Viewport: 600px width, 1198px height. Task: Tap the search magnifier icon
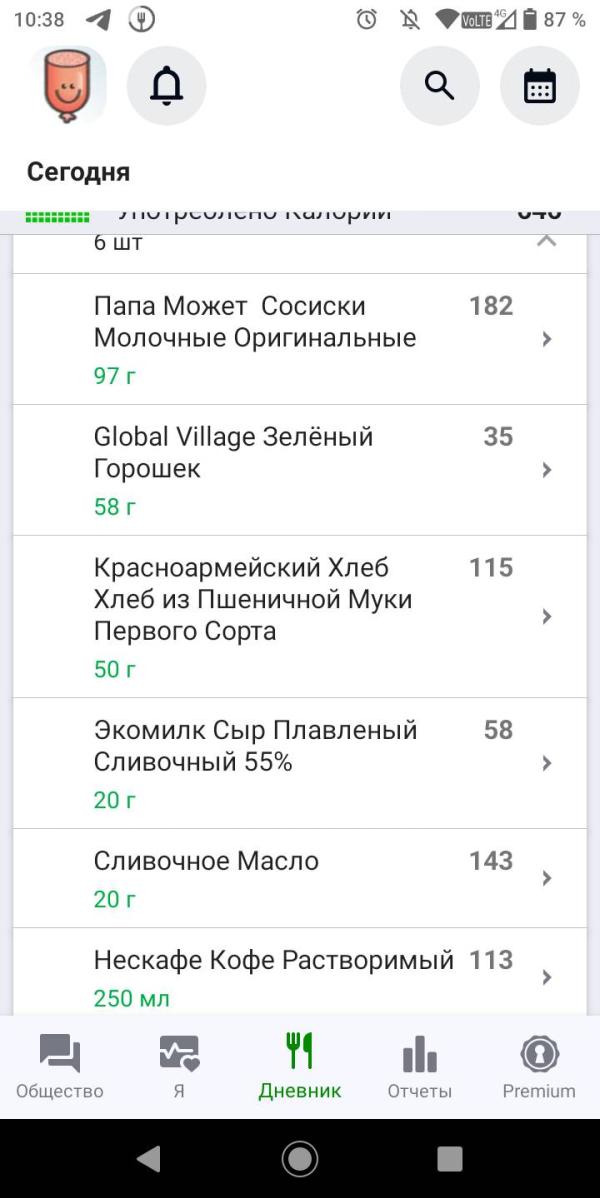tap(439, 86)
